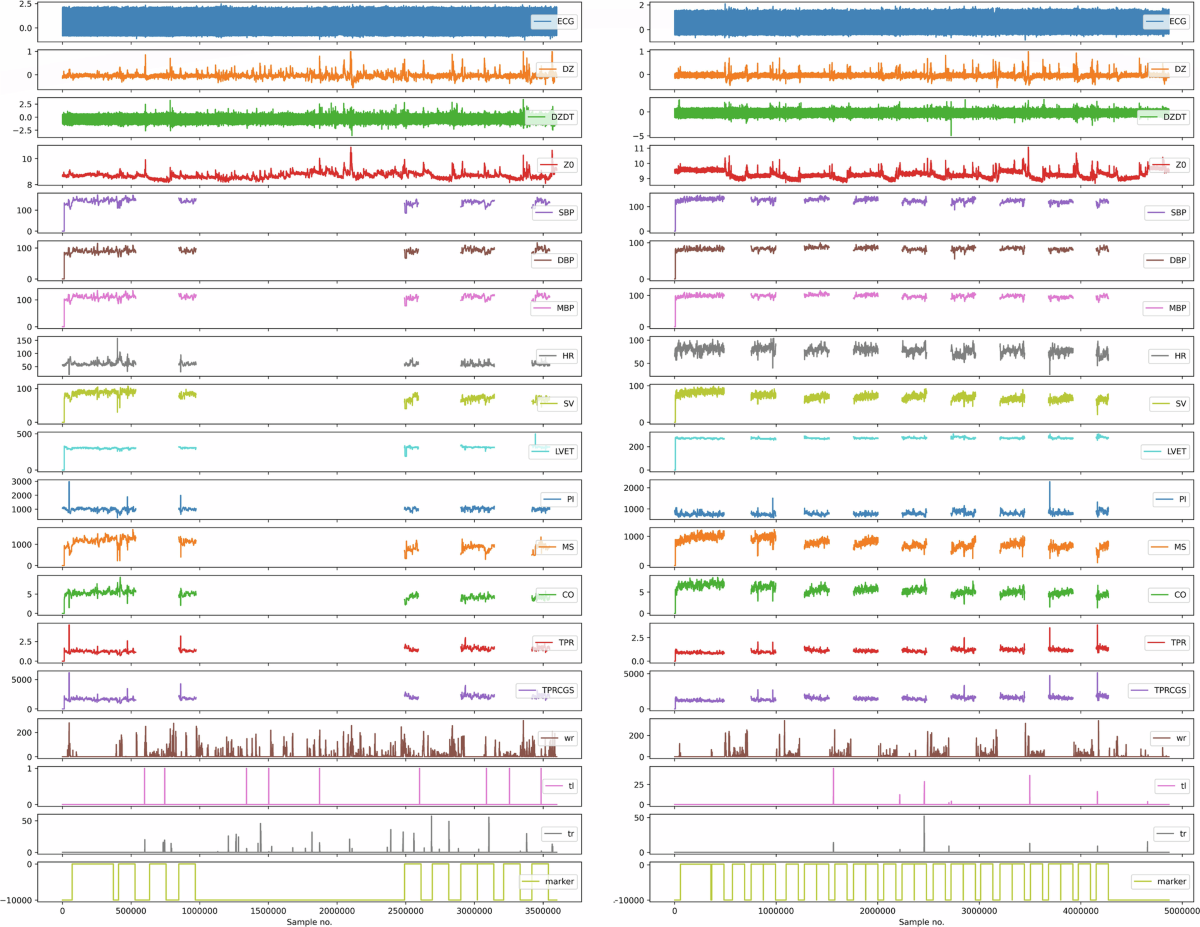This screenshot has width=1200, height=927.
Task: Click the marker legend in the left column
Action: [x=553, y=882]
